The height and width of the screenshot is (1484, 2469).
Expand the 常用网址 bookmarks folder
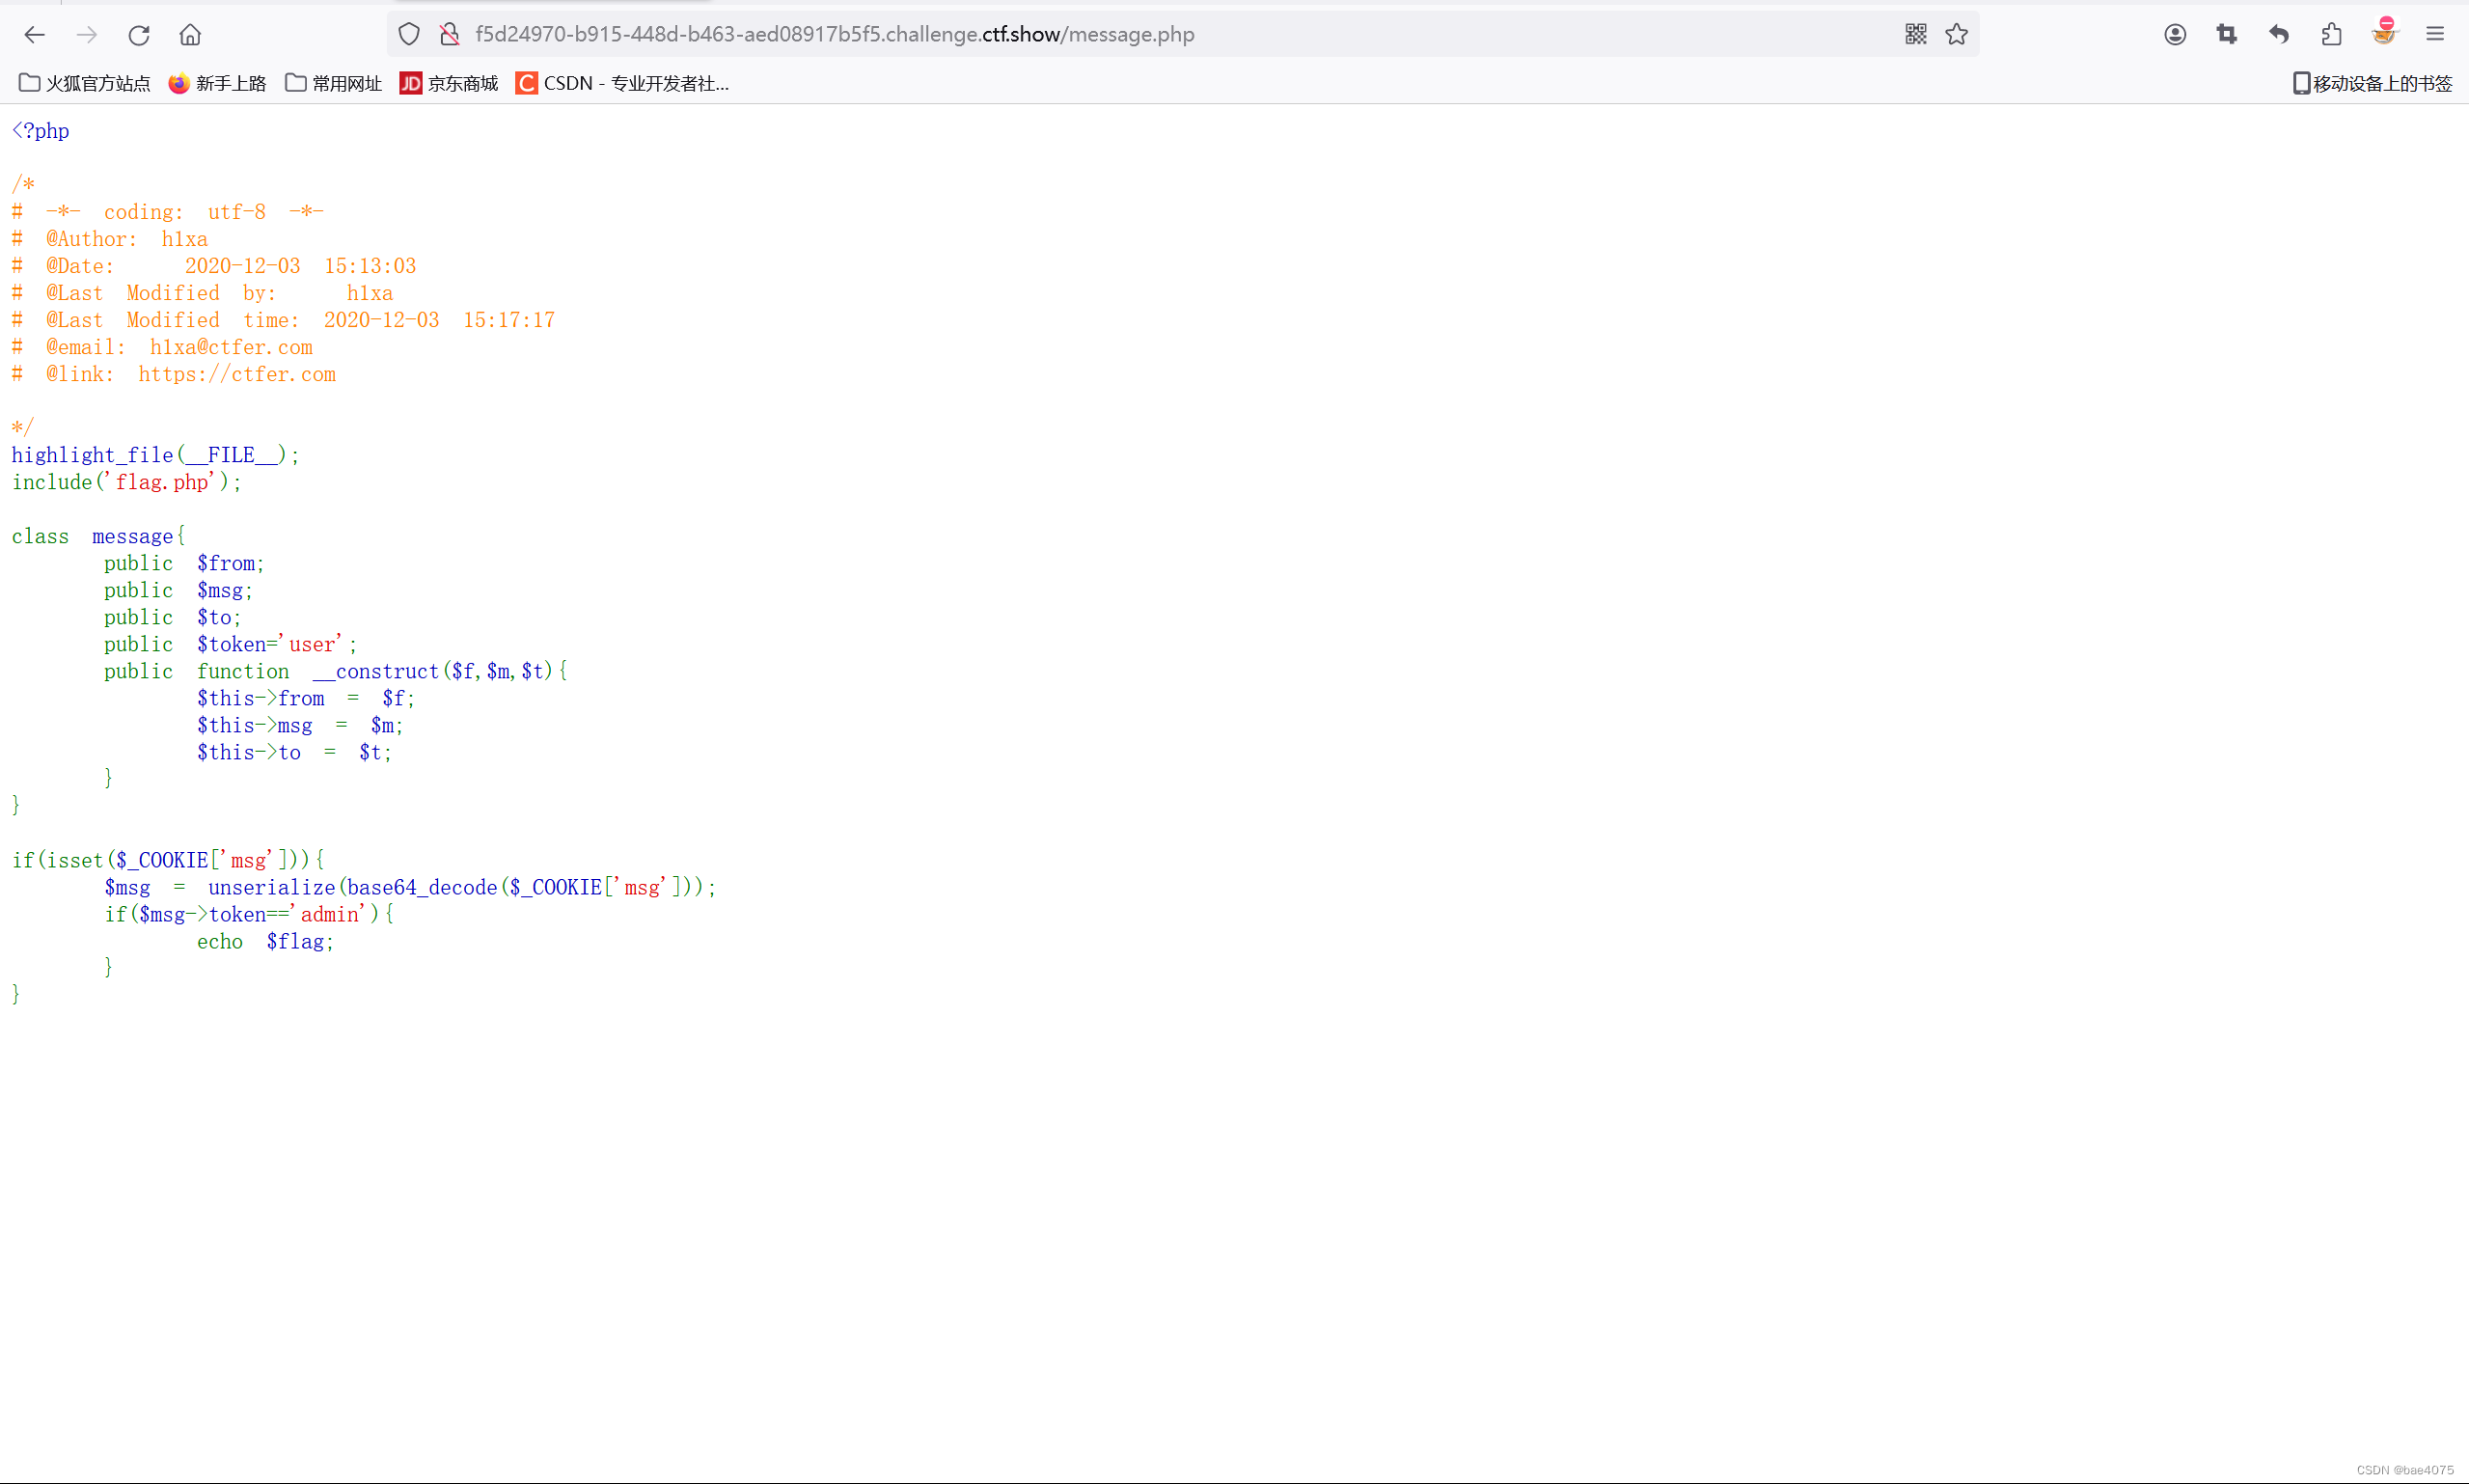pos(334,83)
